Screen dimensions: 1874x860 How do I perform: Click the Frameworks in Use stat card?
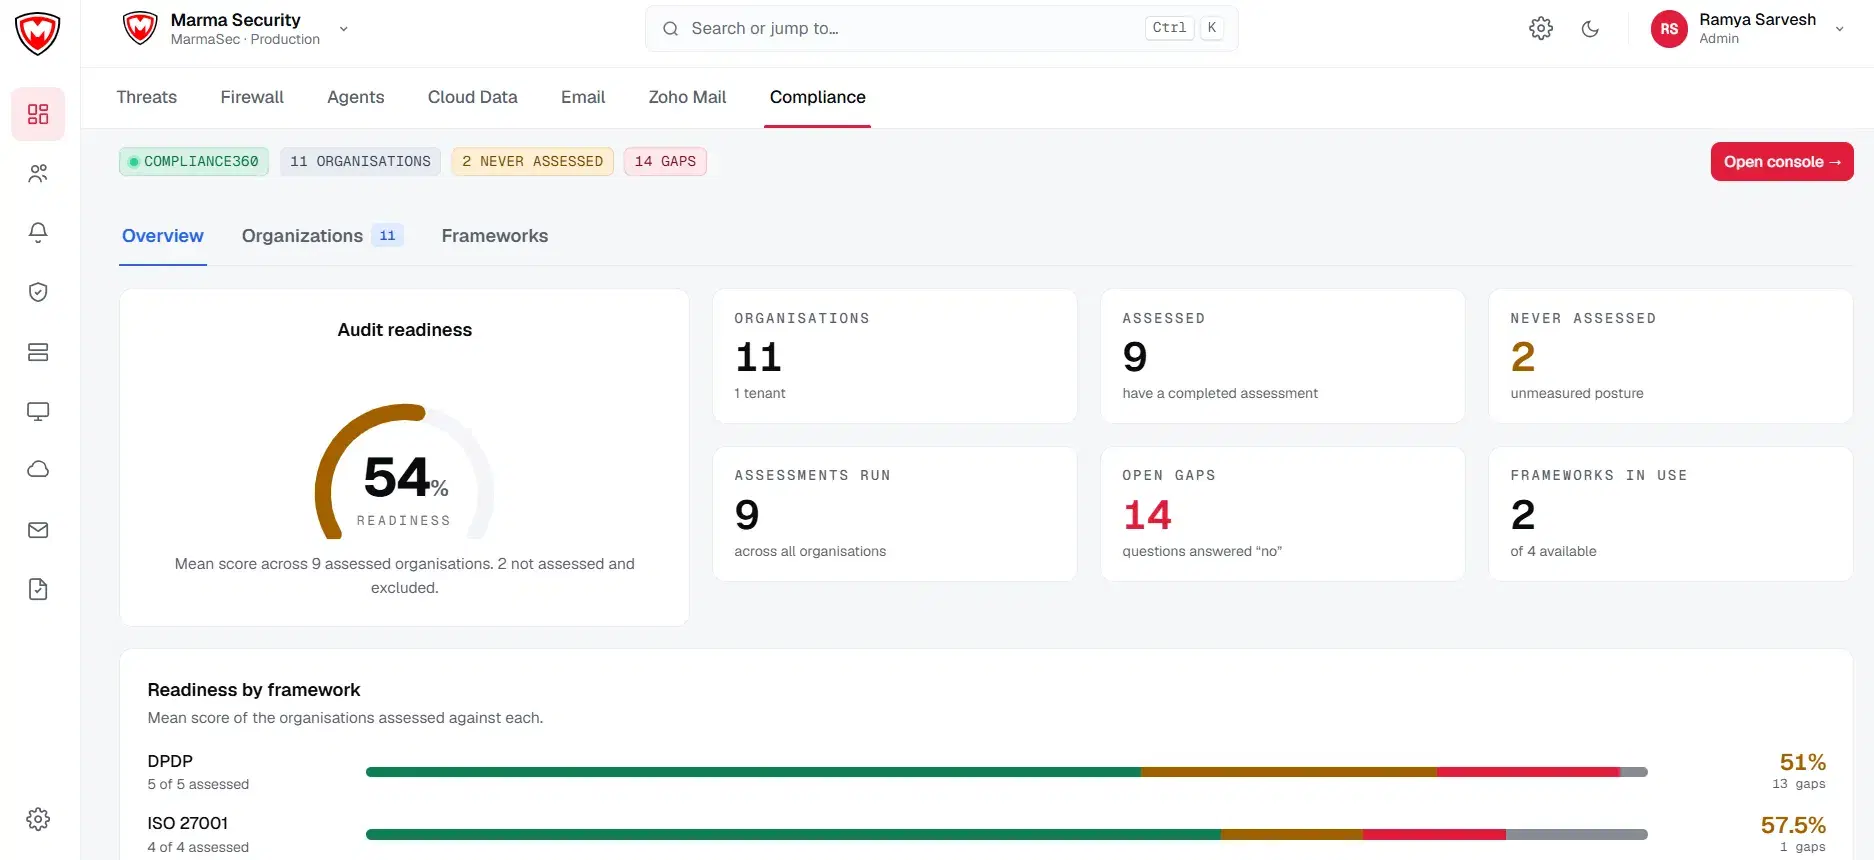(x=1671, y=514)
